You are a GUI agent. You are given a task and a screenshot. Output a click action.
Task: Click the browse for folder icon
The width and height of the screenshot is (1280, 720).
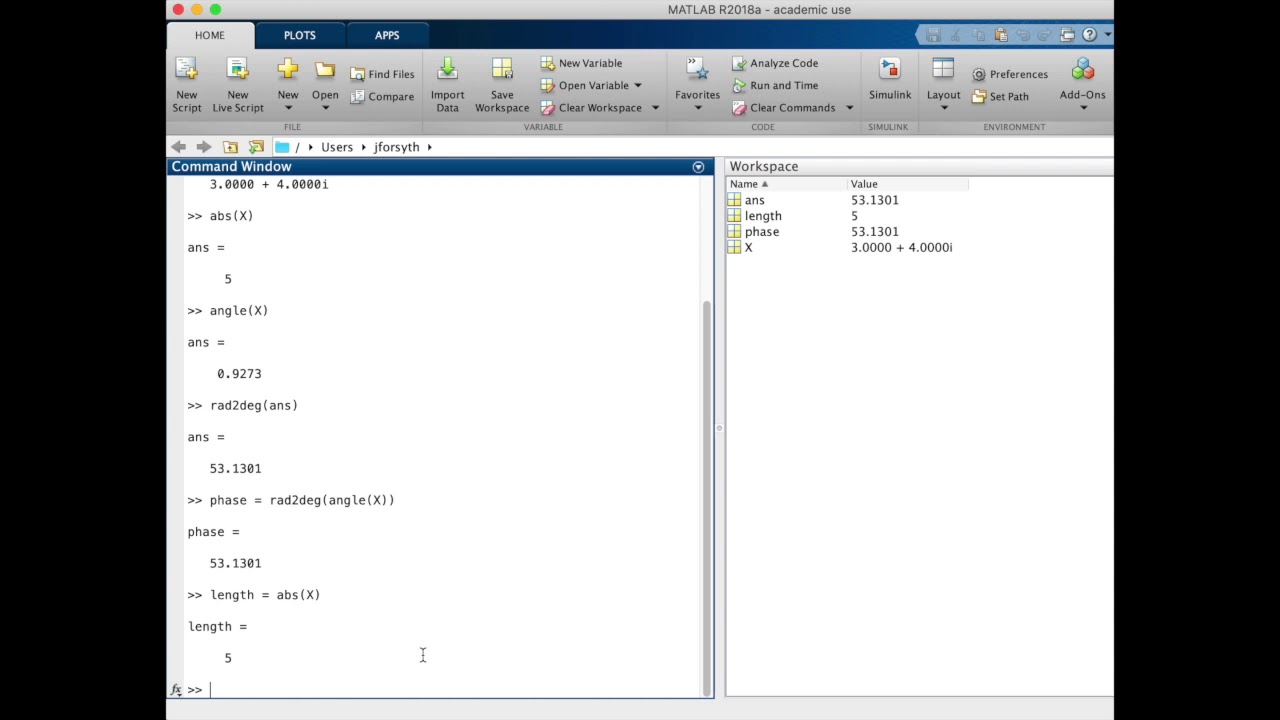(256, 147)
